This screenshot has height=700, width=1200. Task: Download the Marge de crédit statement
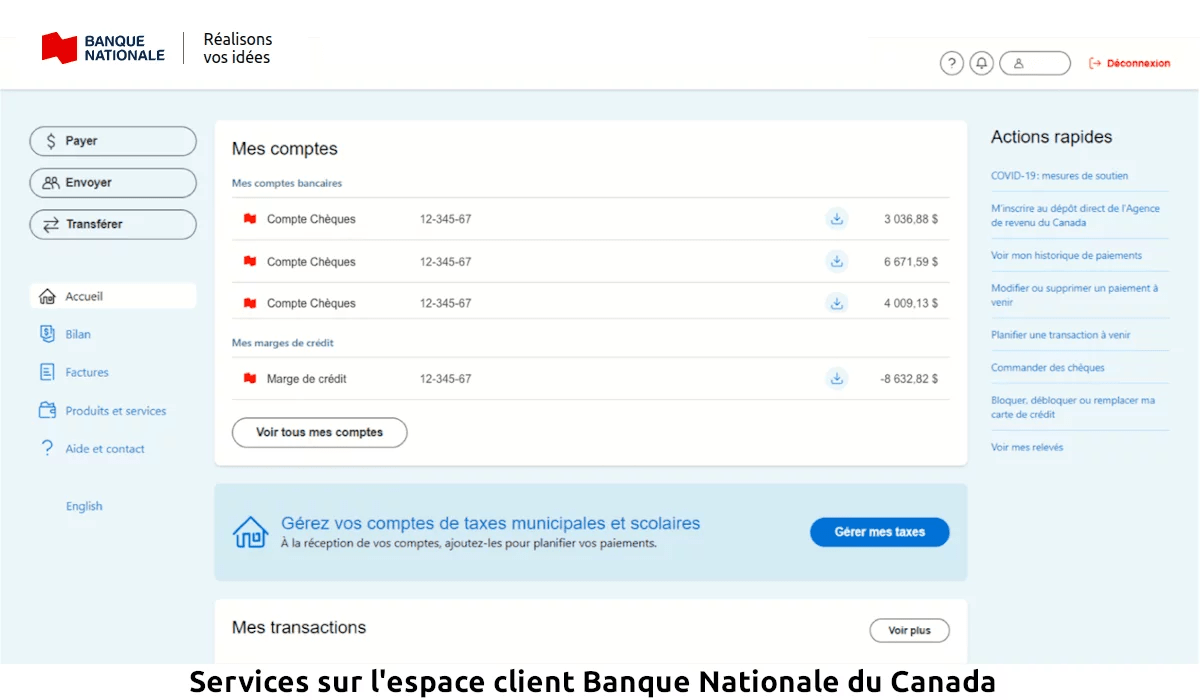(836, 378)
